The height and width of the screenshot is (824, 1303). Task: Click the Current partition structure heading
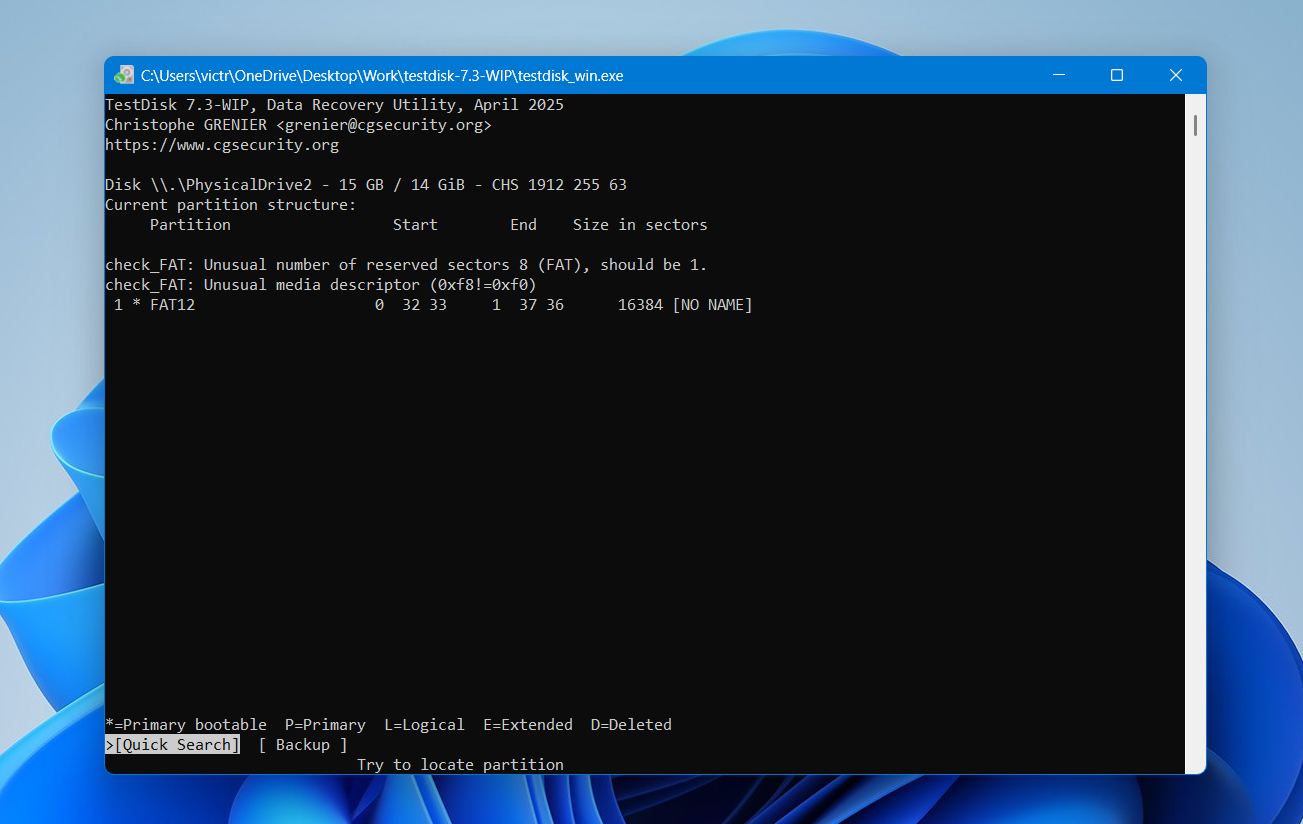(231, 204)
